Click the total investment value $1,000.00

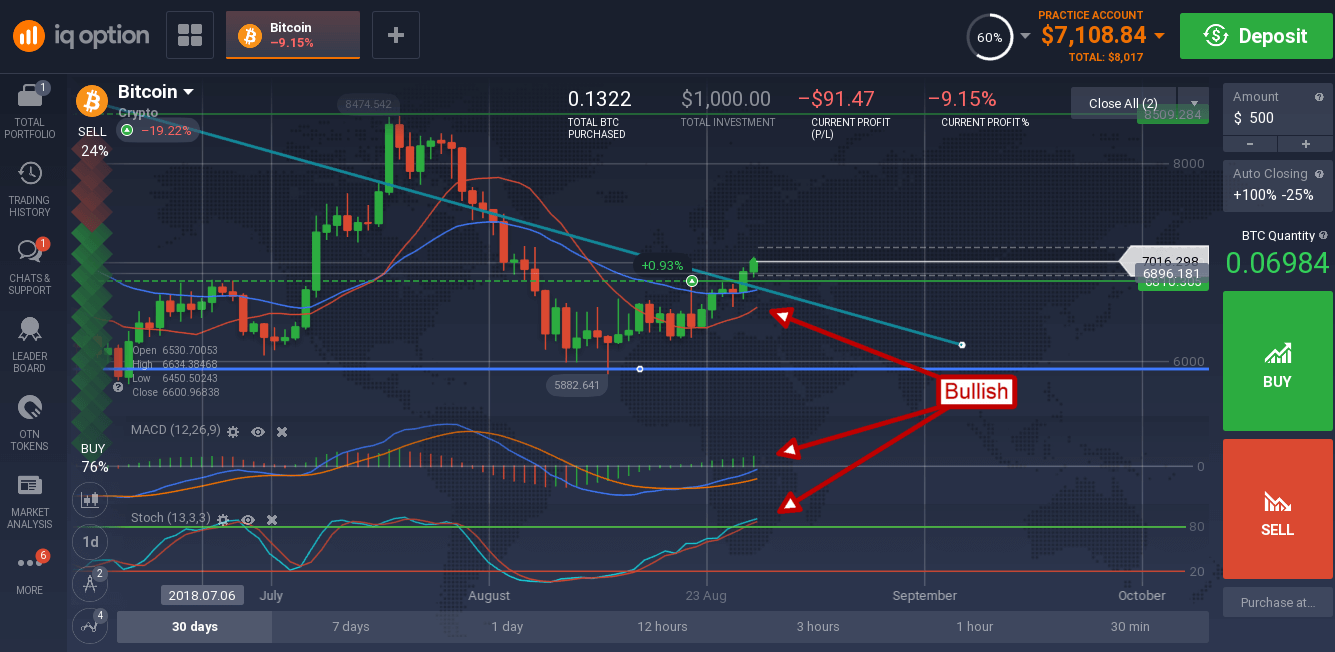point(726,99)
